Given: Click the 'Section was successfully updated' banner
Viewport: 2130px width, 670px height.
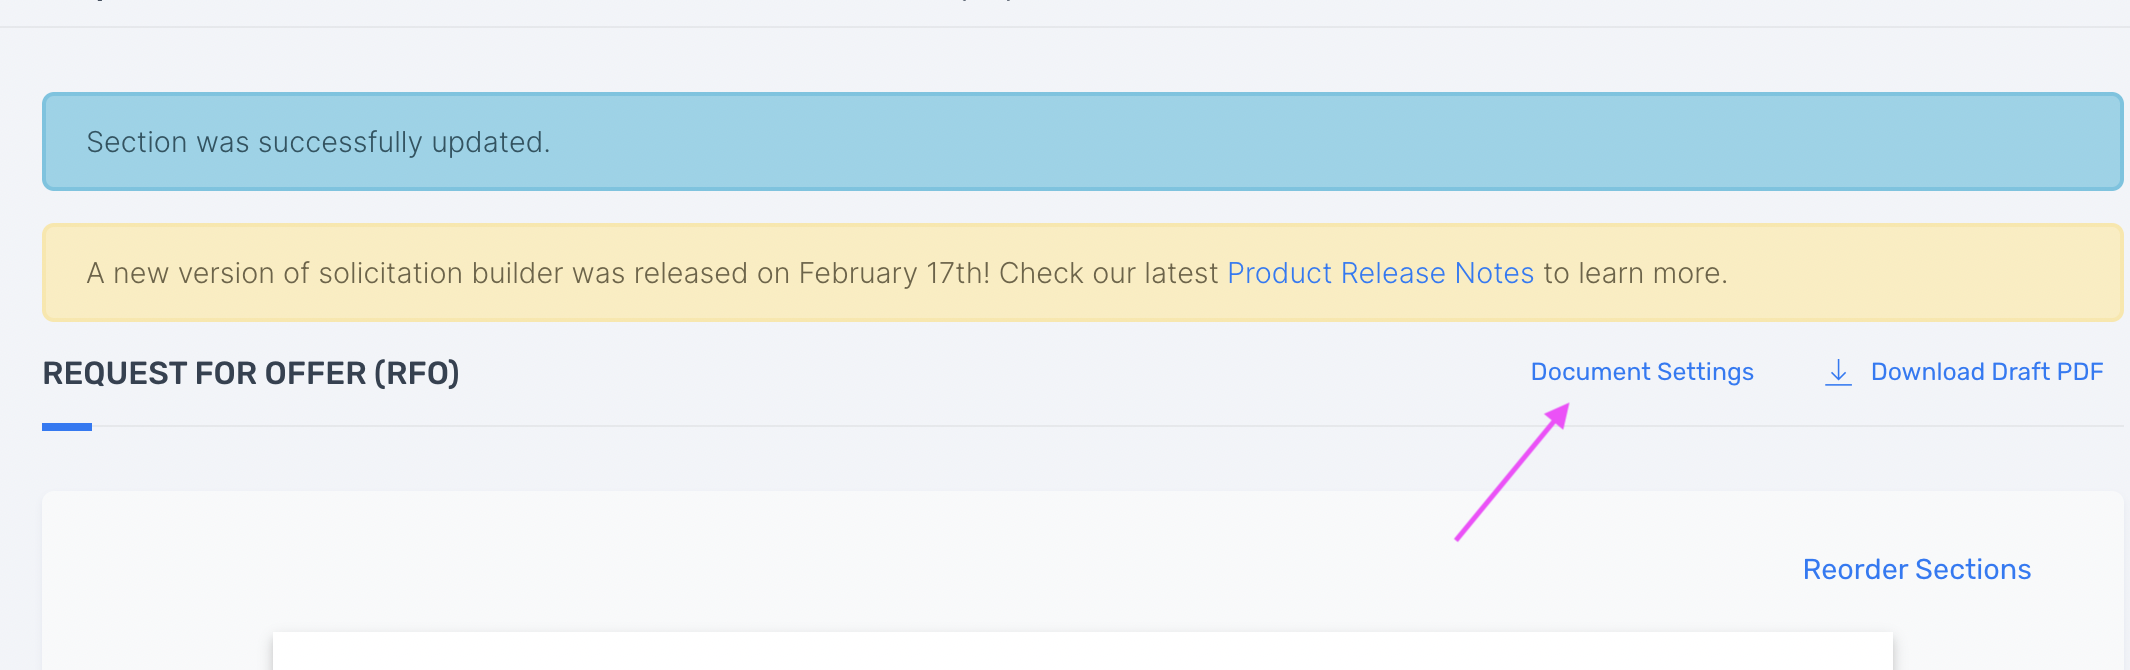Looking at the screenshot, I should coord(1082,141).
